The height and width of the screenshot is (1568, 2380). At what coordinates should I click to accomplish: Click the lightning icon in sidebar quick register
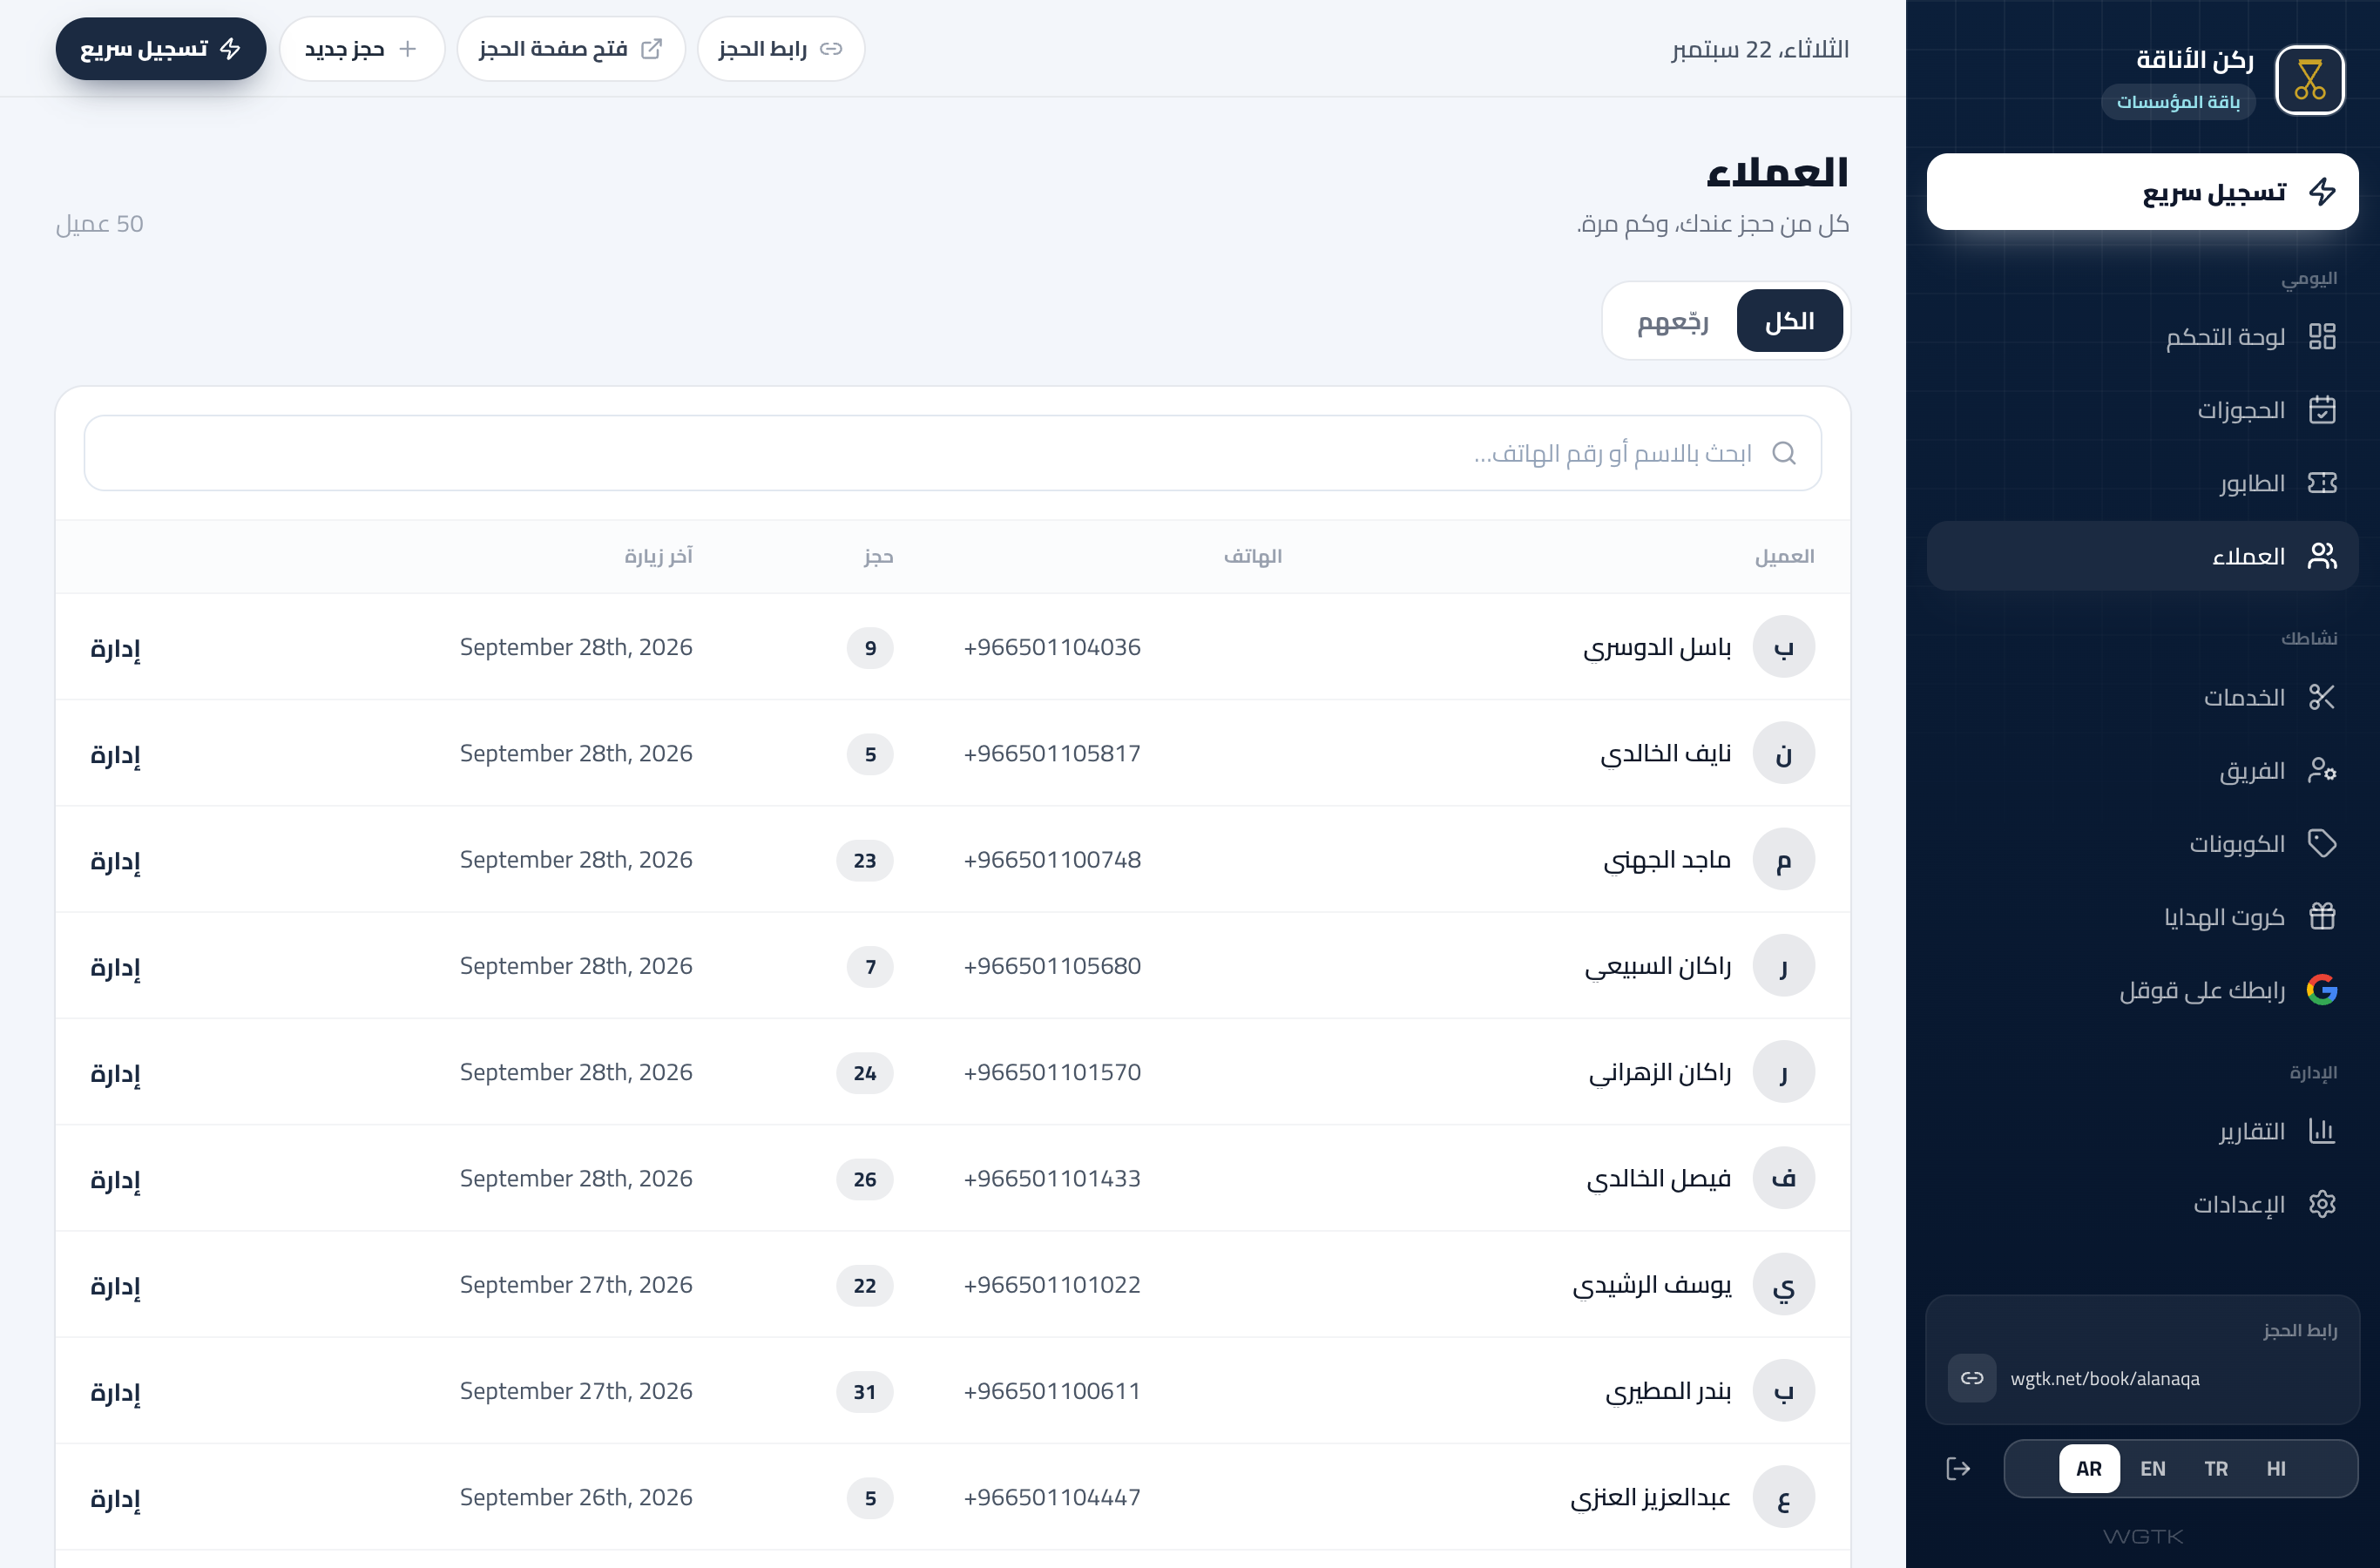pyautogui.click(x=2322, y=192)
